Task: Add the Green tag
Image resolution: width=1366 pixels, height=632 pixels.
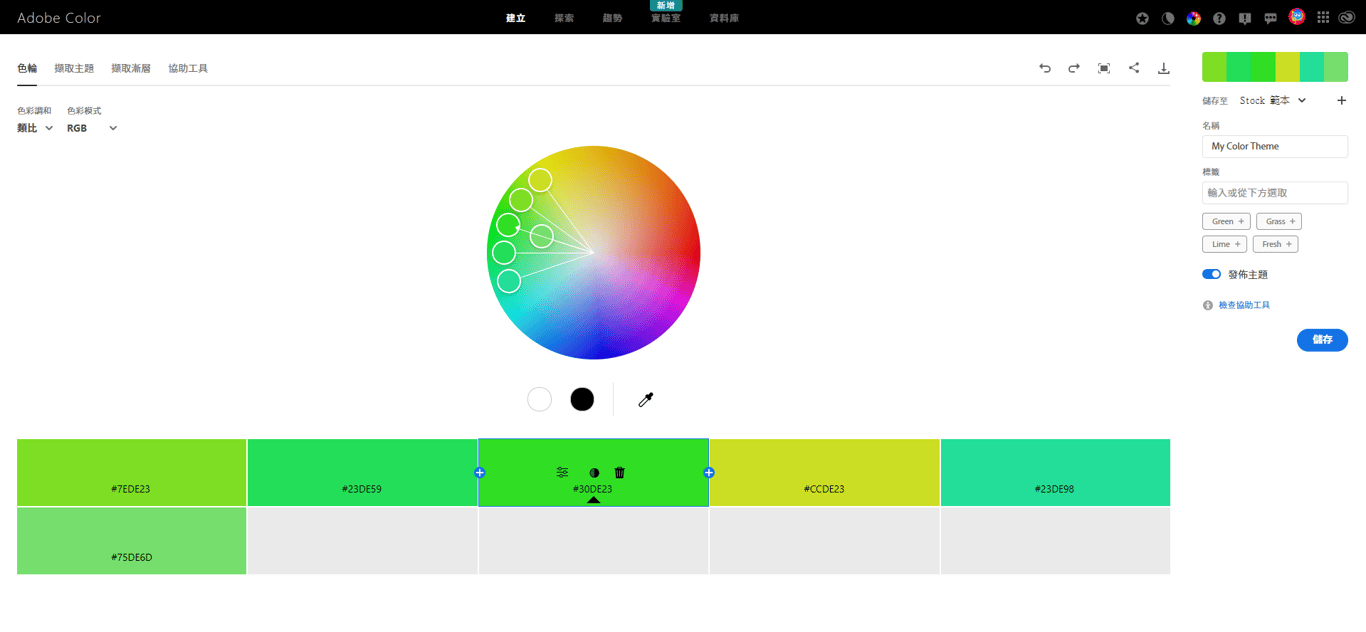Action: coord(1226,221)
